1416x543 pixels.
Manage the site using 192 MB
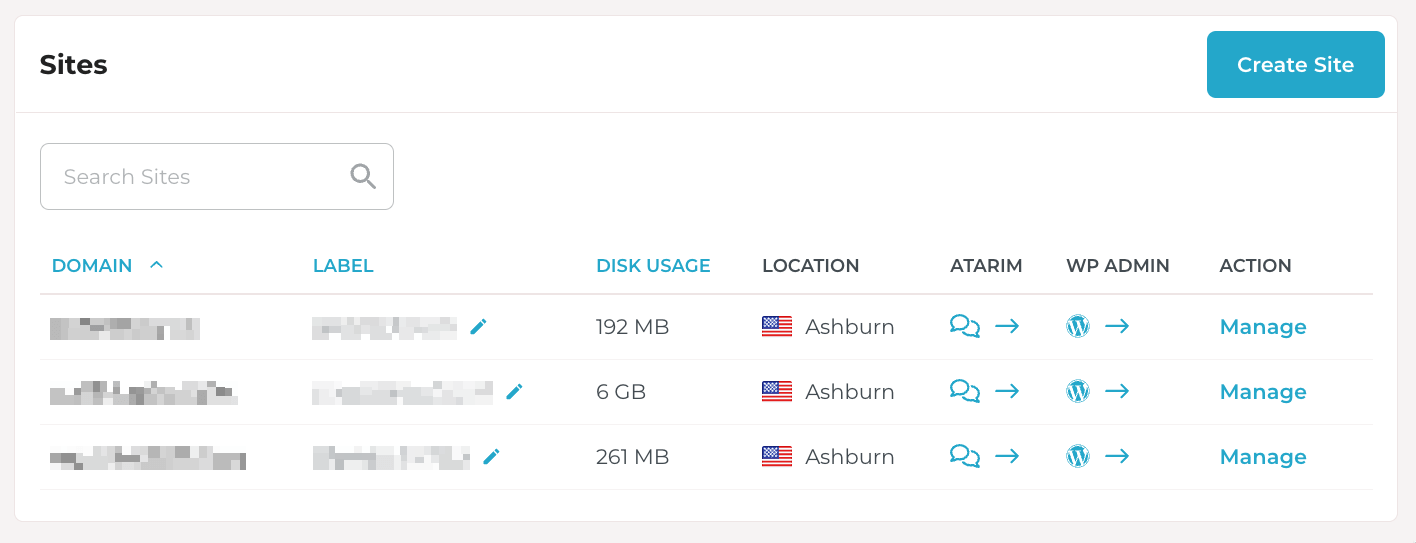(x=1263, y=327)
